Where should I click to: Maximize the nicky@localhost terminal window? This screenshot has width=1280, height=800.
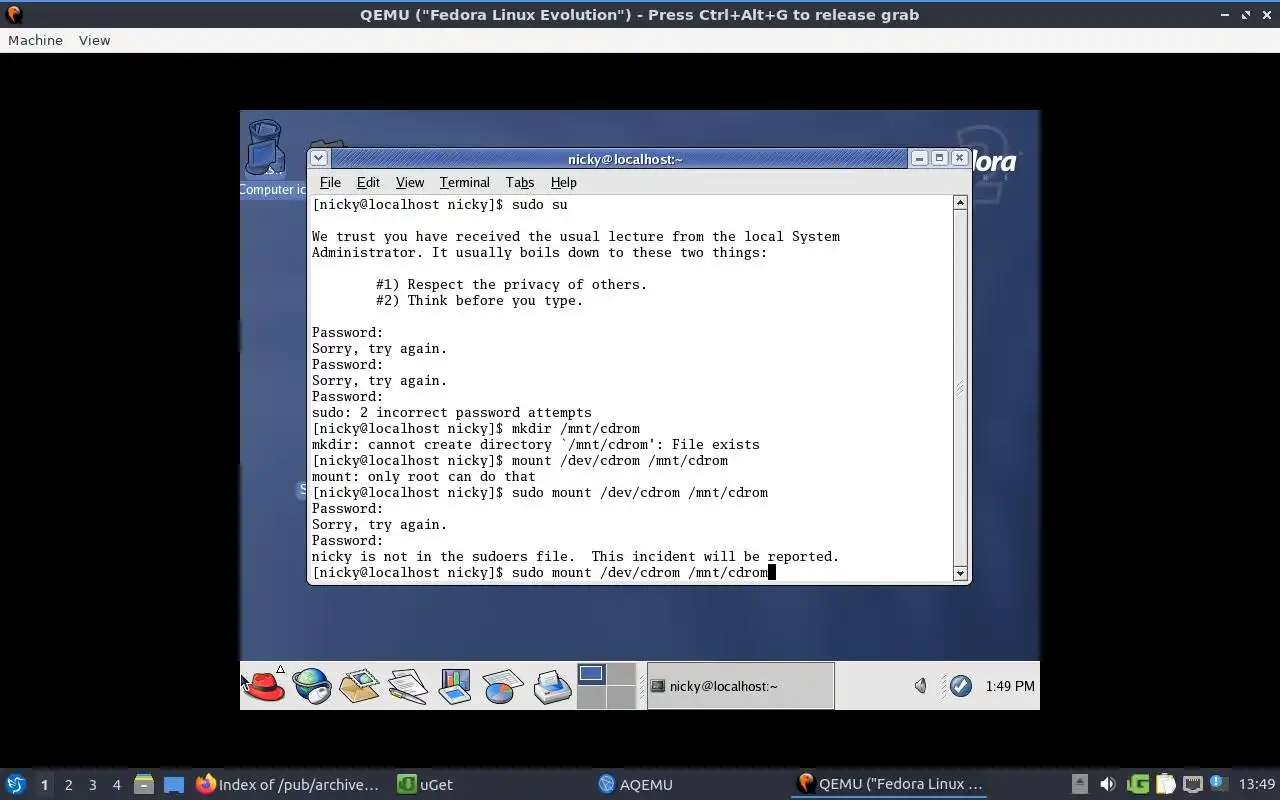pyautogui.click(x=939, y=158)
